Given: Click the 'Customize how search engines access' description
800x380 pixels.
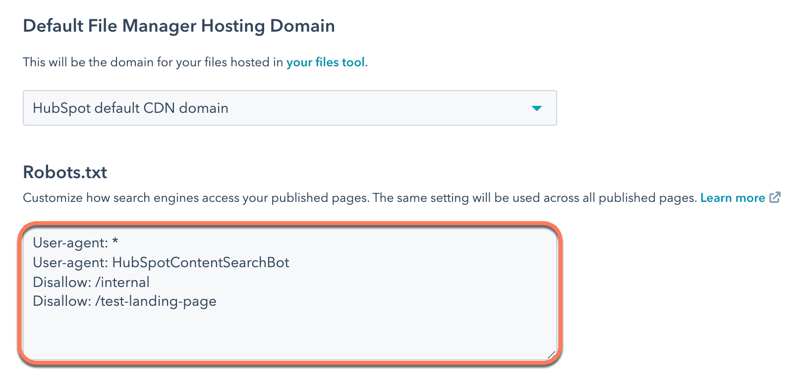Looking at the screenshot, I should 360,198.
